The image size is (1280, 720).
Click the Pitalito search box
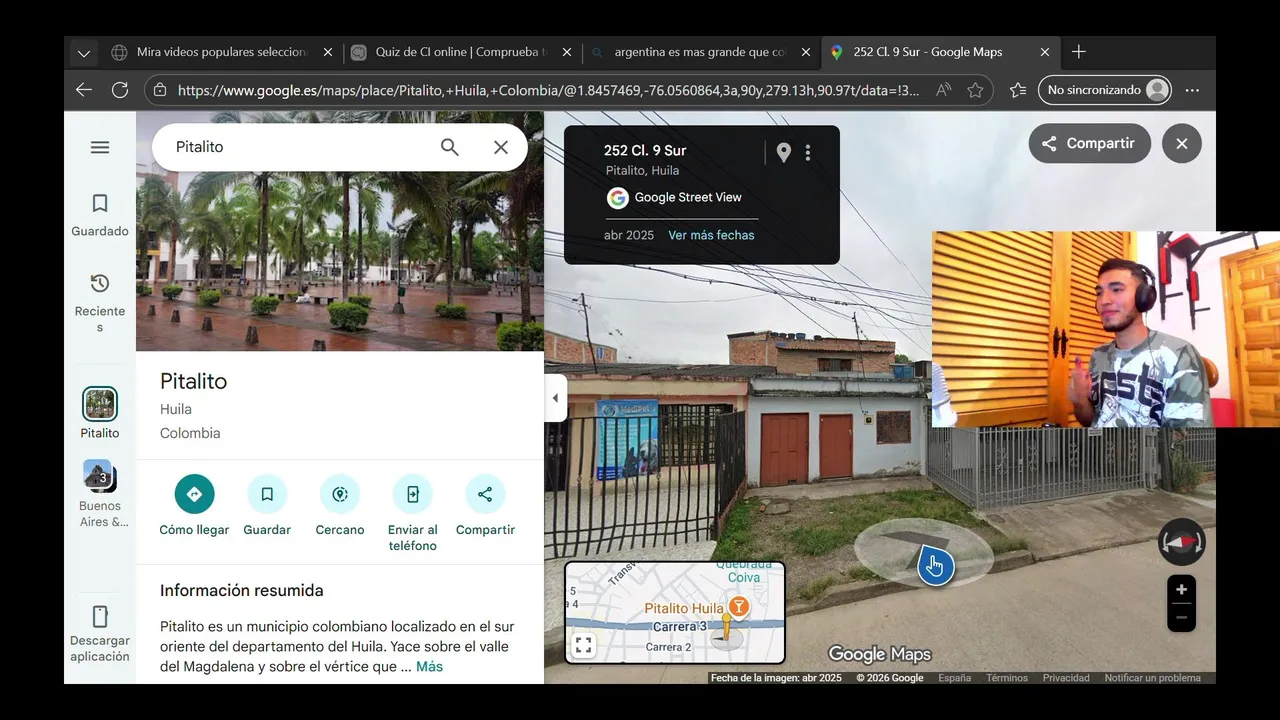pos(300,147)
